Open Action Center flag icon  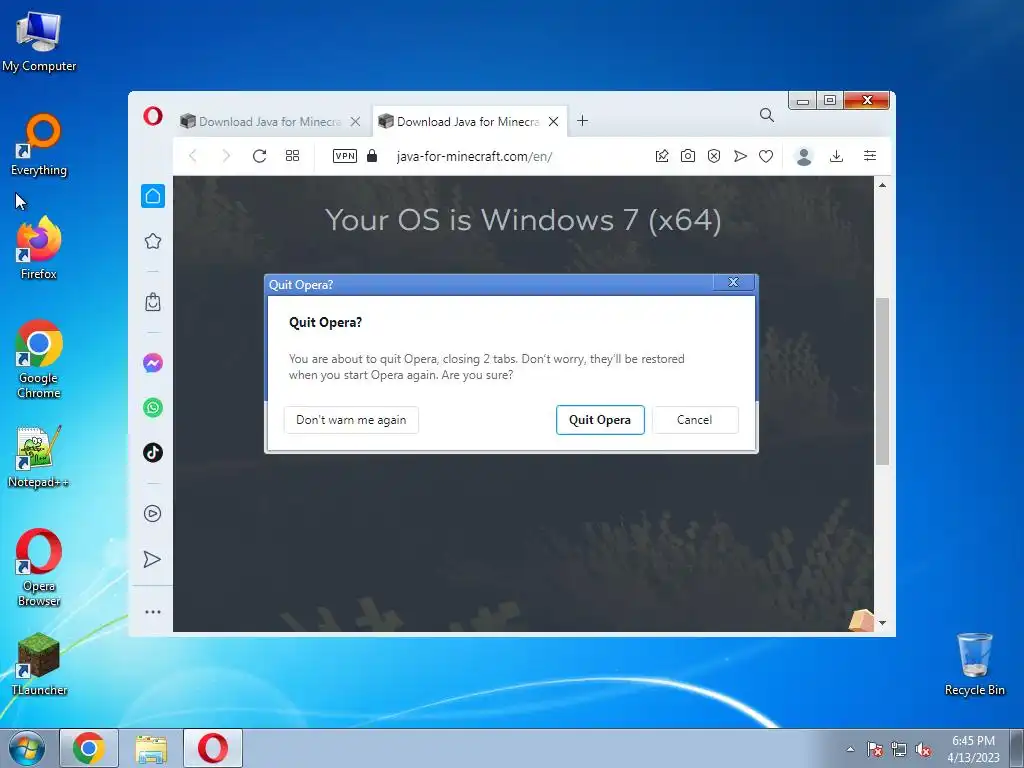[874, 749]
